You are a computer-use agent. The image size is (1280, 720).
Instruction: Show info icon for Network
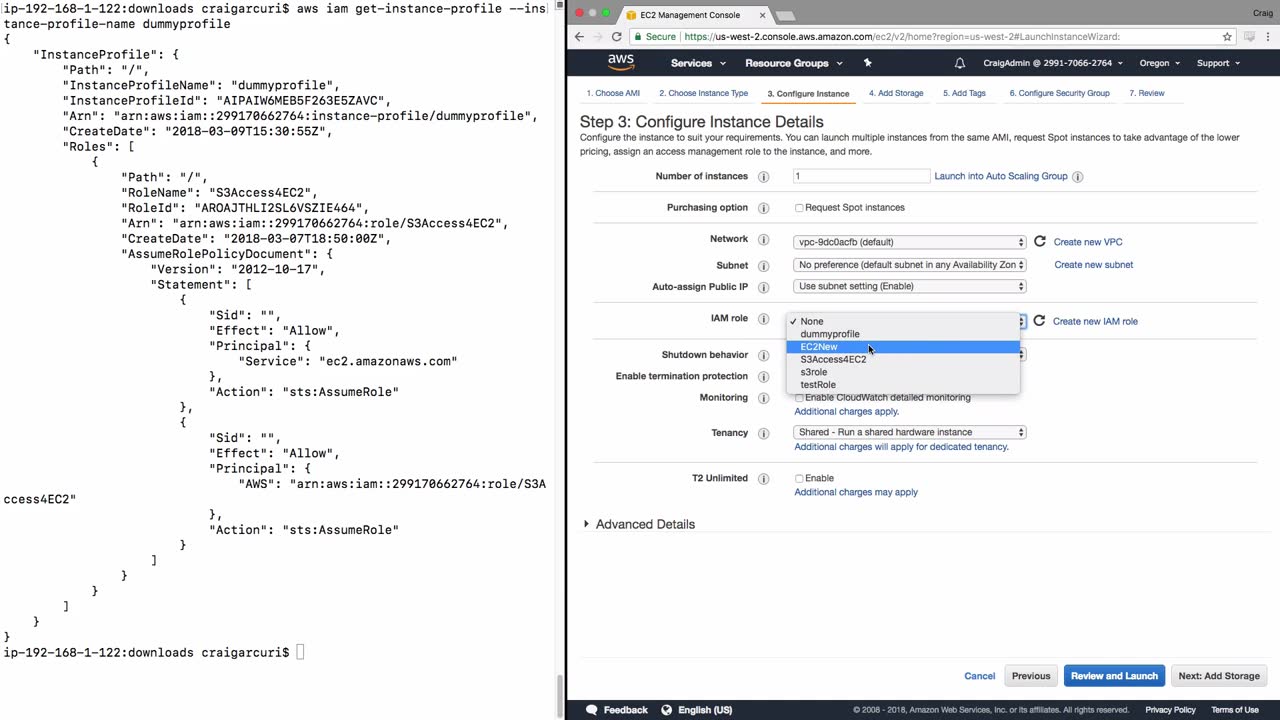763,240
